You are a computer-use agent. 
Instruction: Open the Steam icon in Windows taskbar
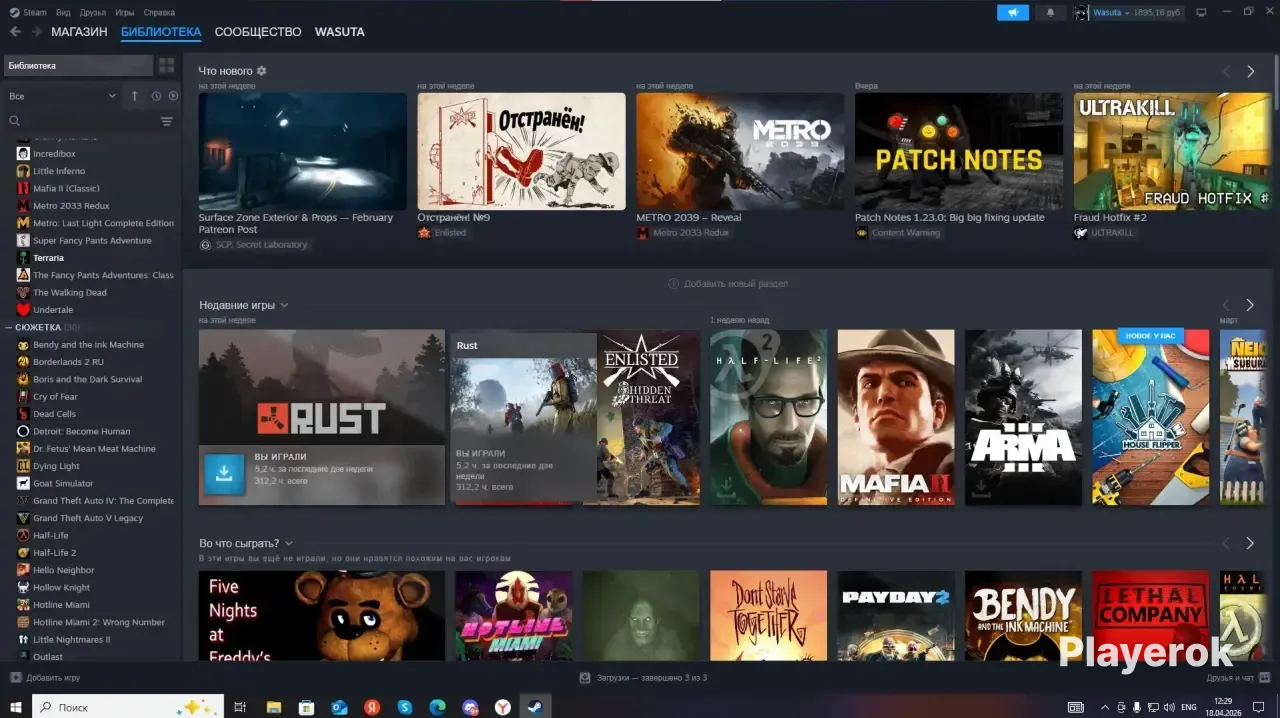pyautogui.click(x=534, y=707)
